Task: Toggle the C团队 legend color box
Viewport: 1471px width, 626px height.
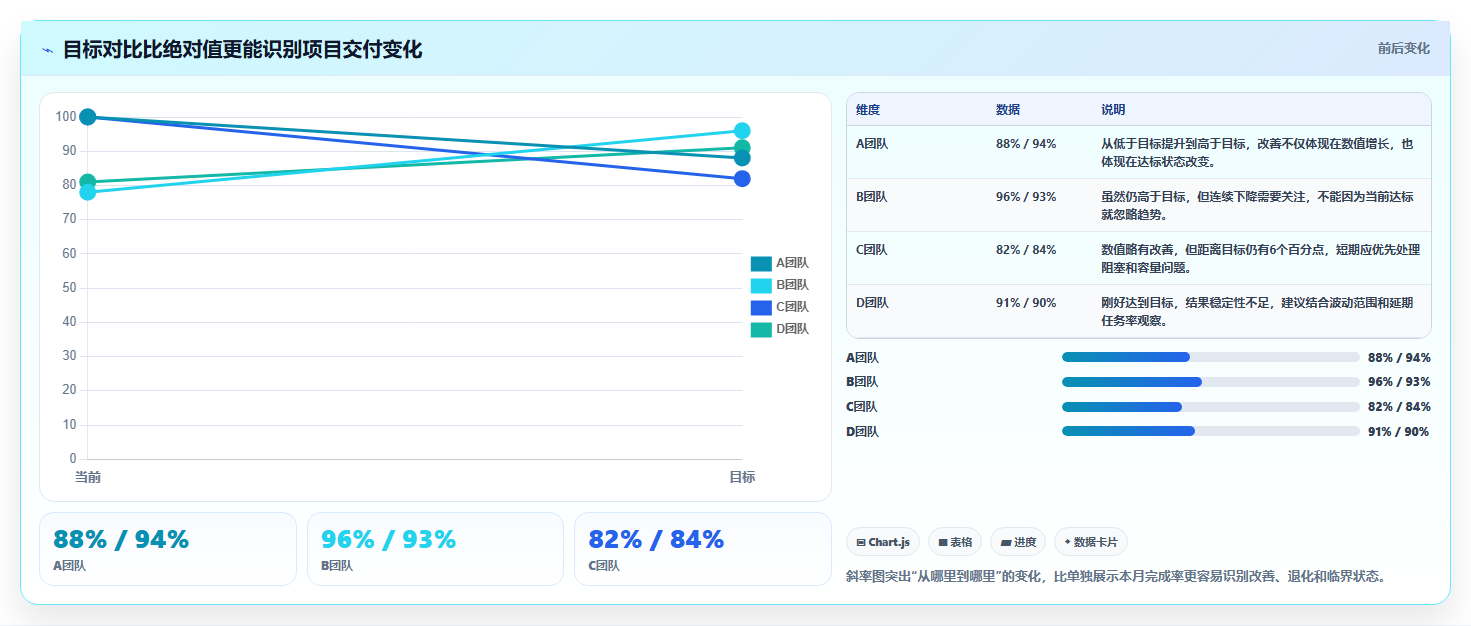Action: pos(761,307)
